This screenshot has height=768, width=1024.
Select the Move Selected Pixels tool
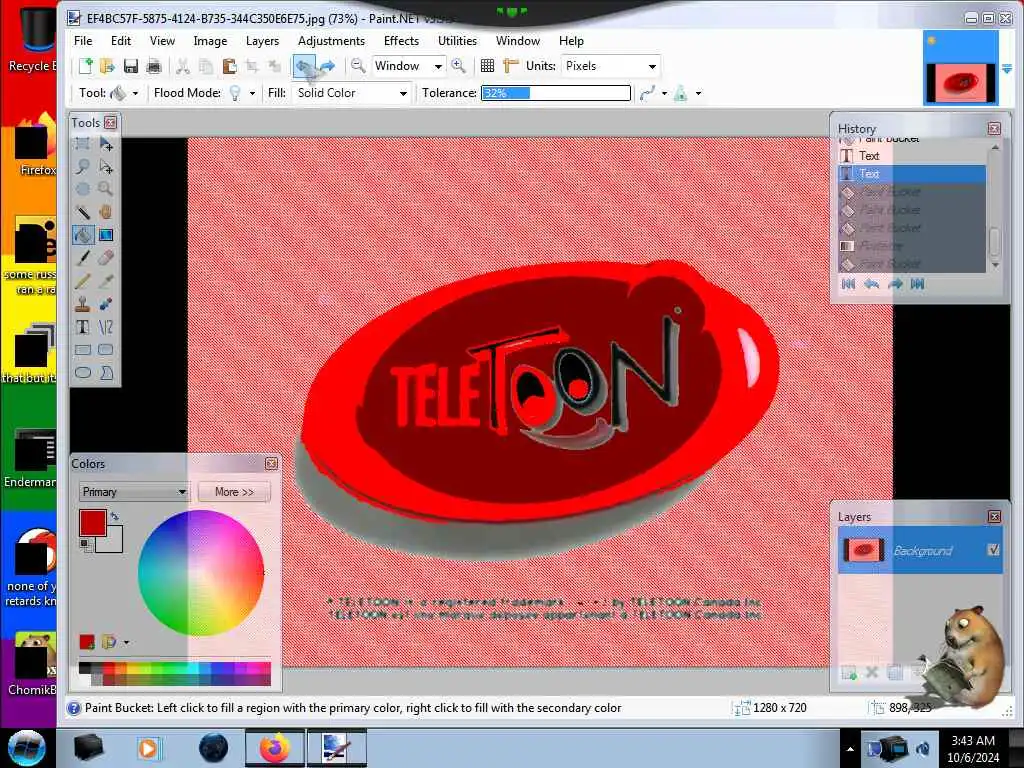pos(106,144)
